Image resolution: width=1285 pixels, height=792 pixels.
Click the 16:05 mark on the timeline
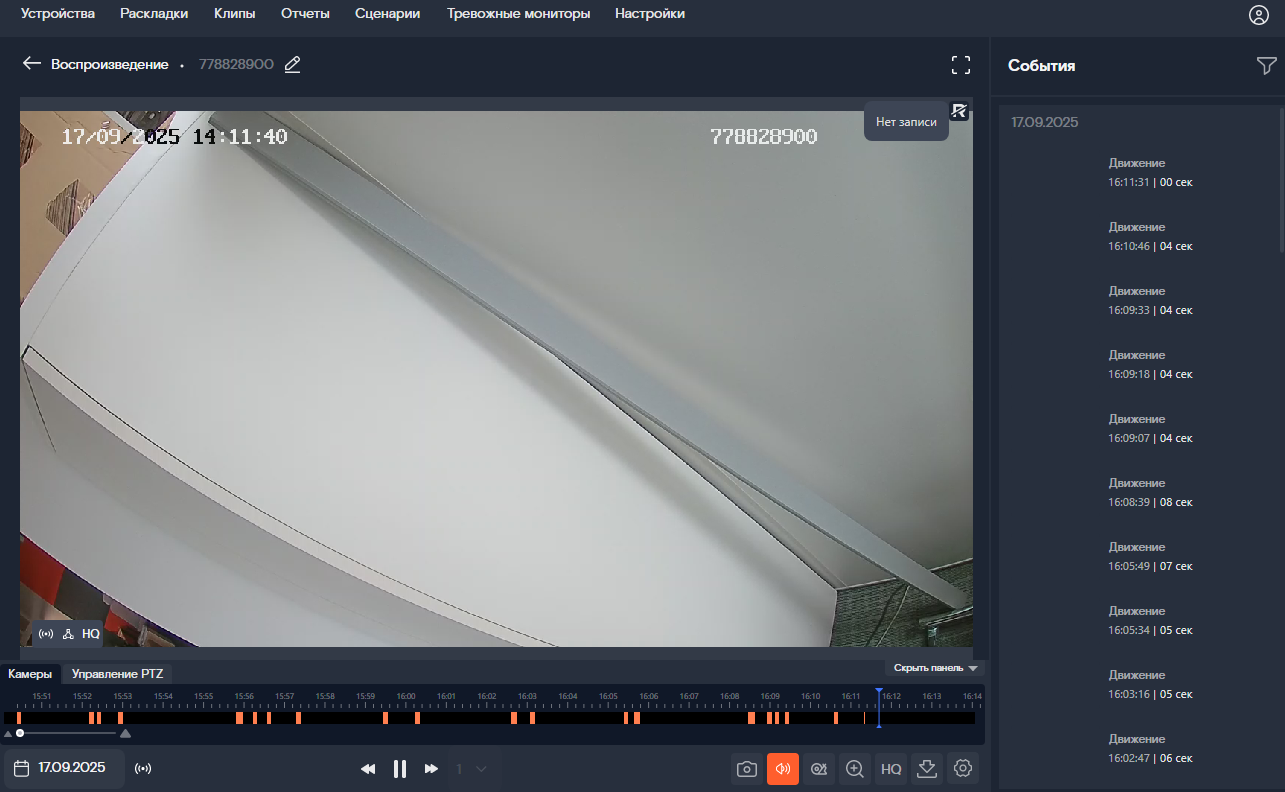pos(608,696)
